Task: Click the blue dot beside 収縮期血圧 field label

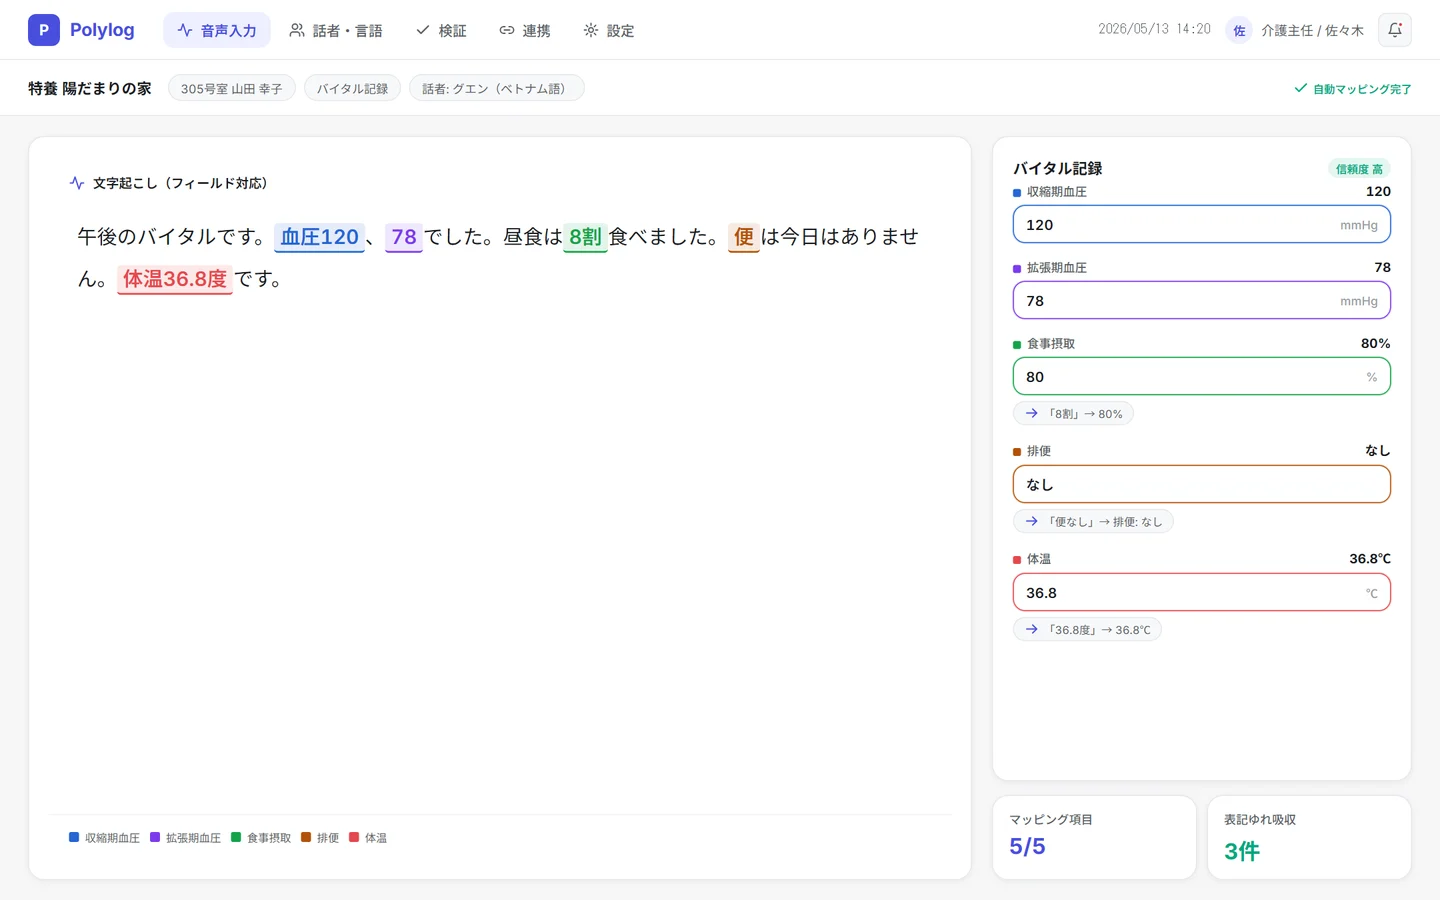Action: click(1017, 193)
